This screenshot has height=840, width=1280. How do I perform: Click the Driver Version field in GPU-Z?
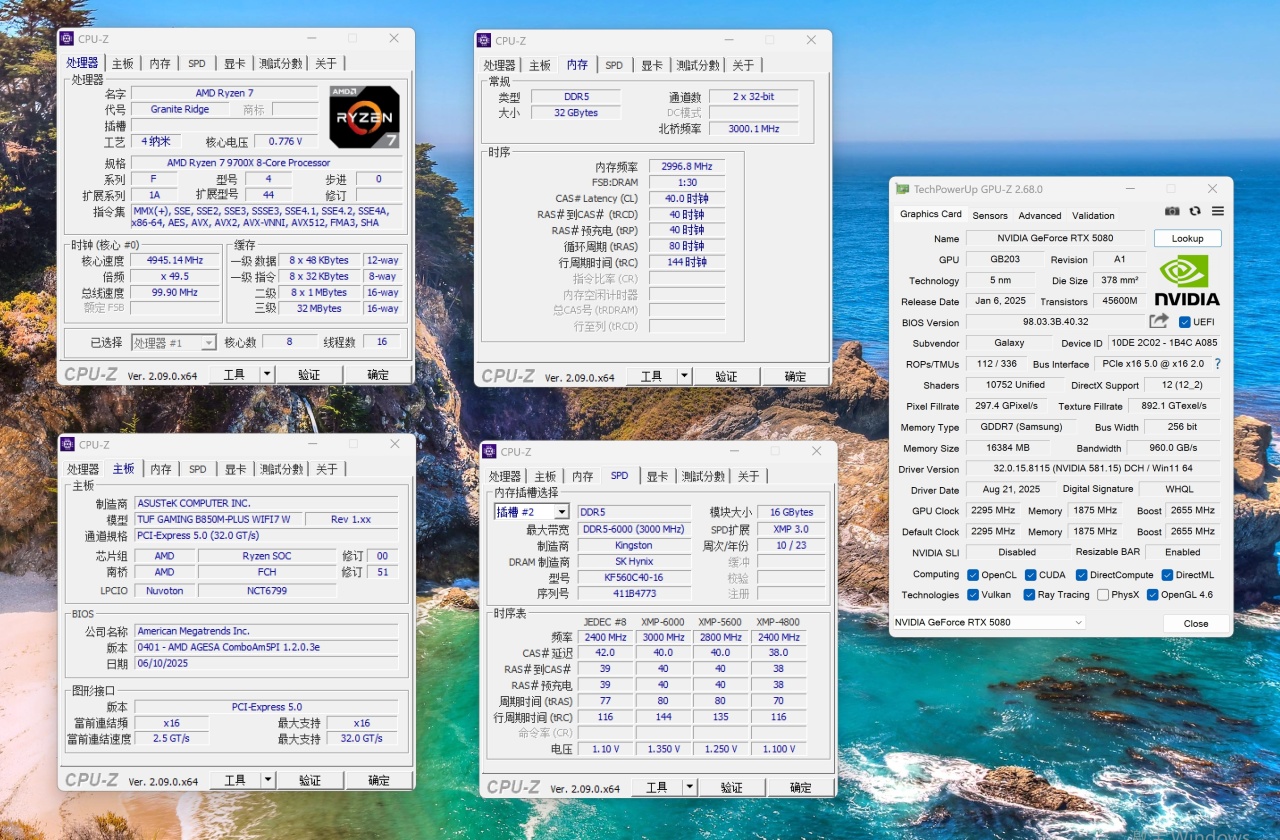pyautogui.click(x=1093, y=469)
